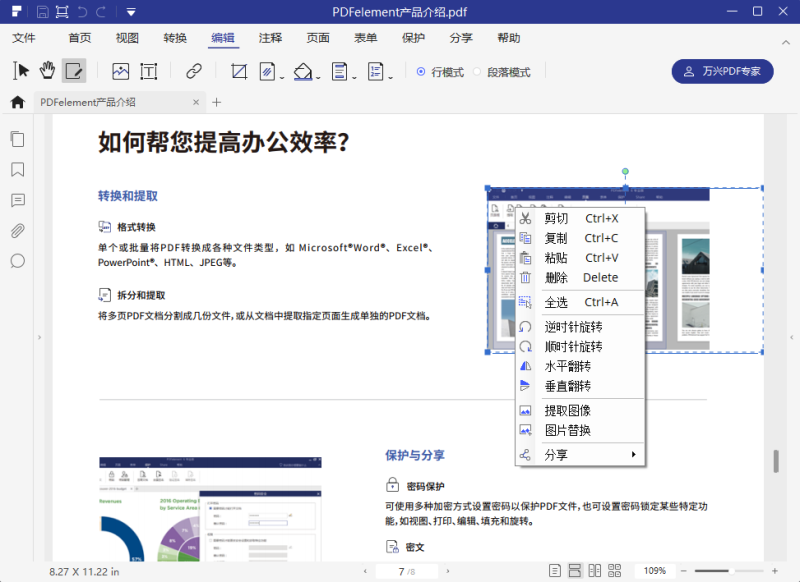Enable 行模式 editing mode
Image resolution: width=800 pixels, height=582 pixels.
[440, 71]
